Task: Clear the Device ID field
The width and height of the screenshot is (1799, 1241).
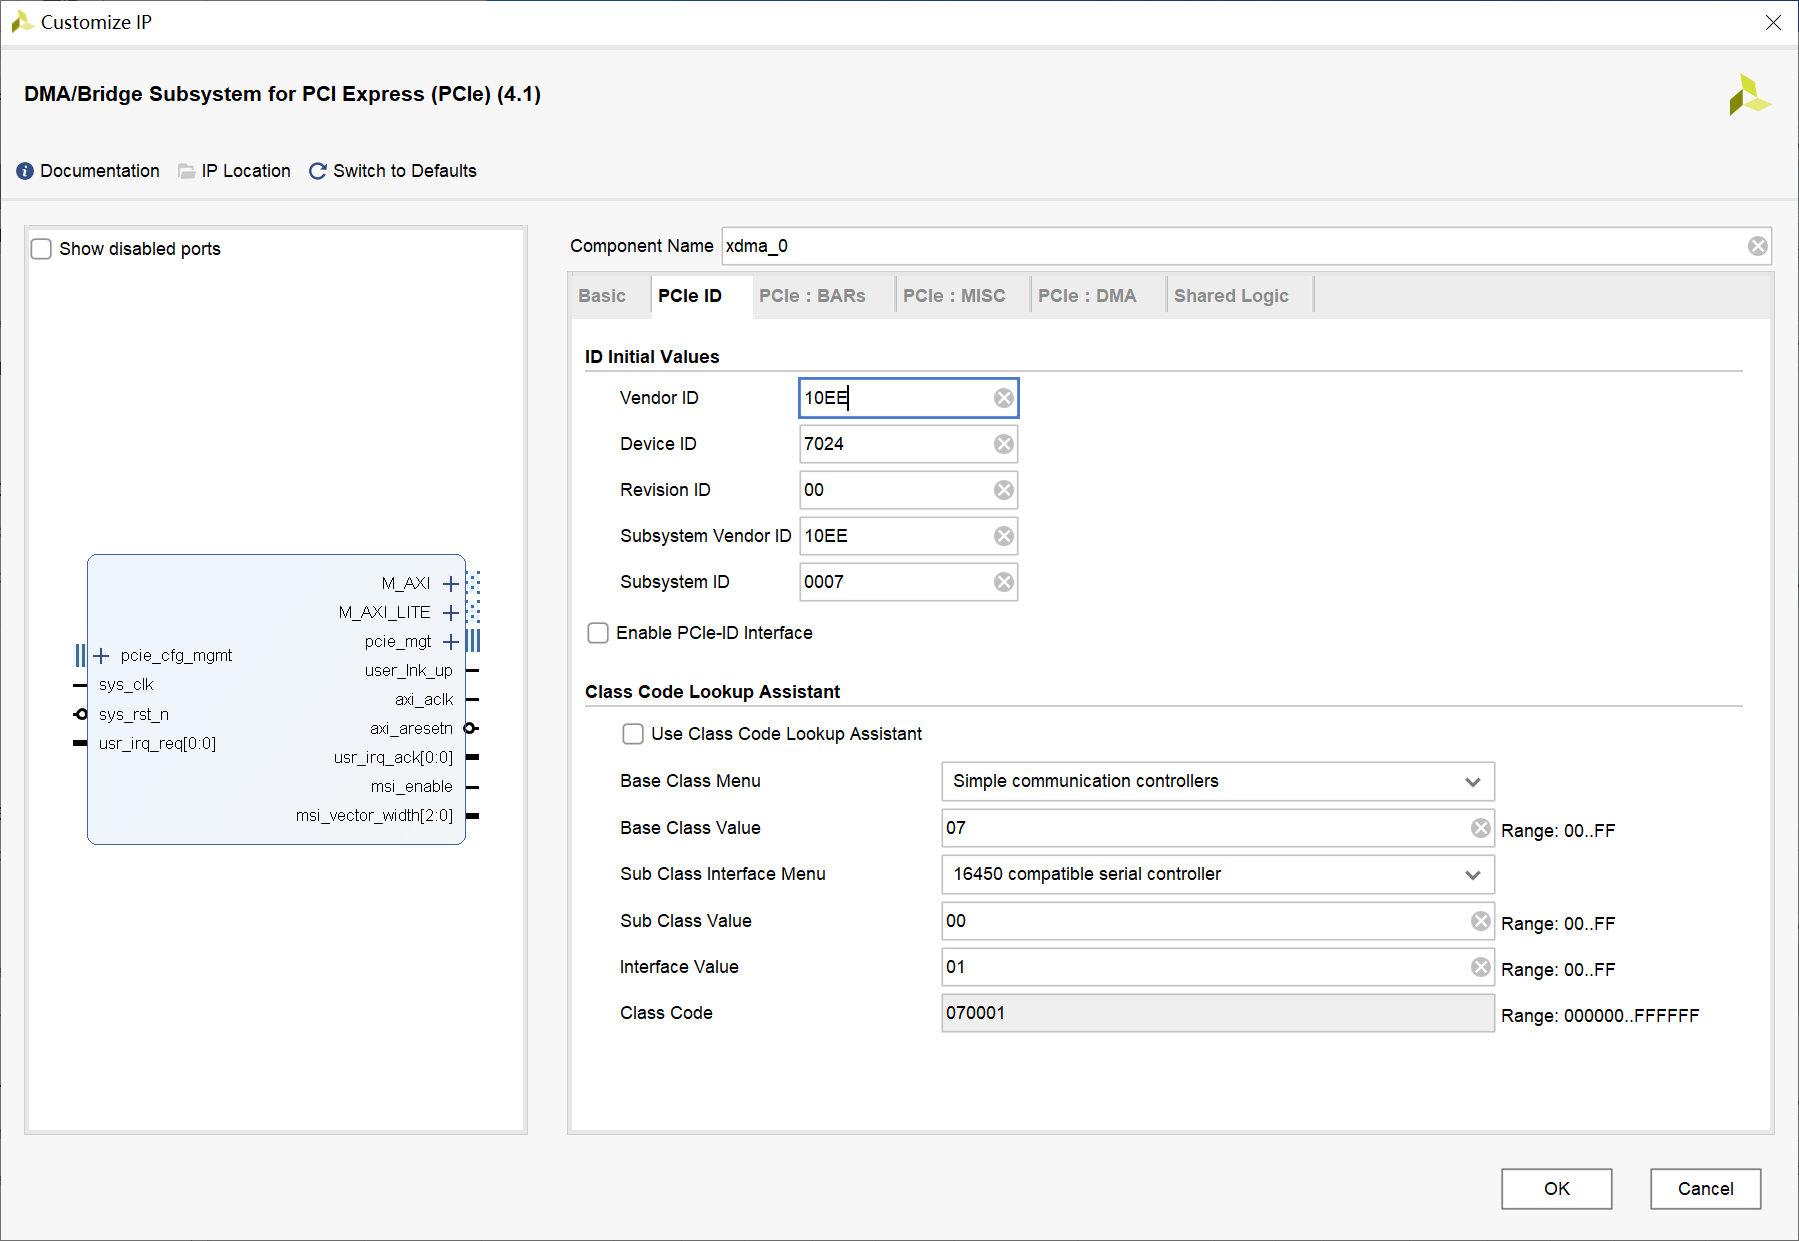Action: (1004, 444)
